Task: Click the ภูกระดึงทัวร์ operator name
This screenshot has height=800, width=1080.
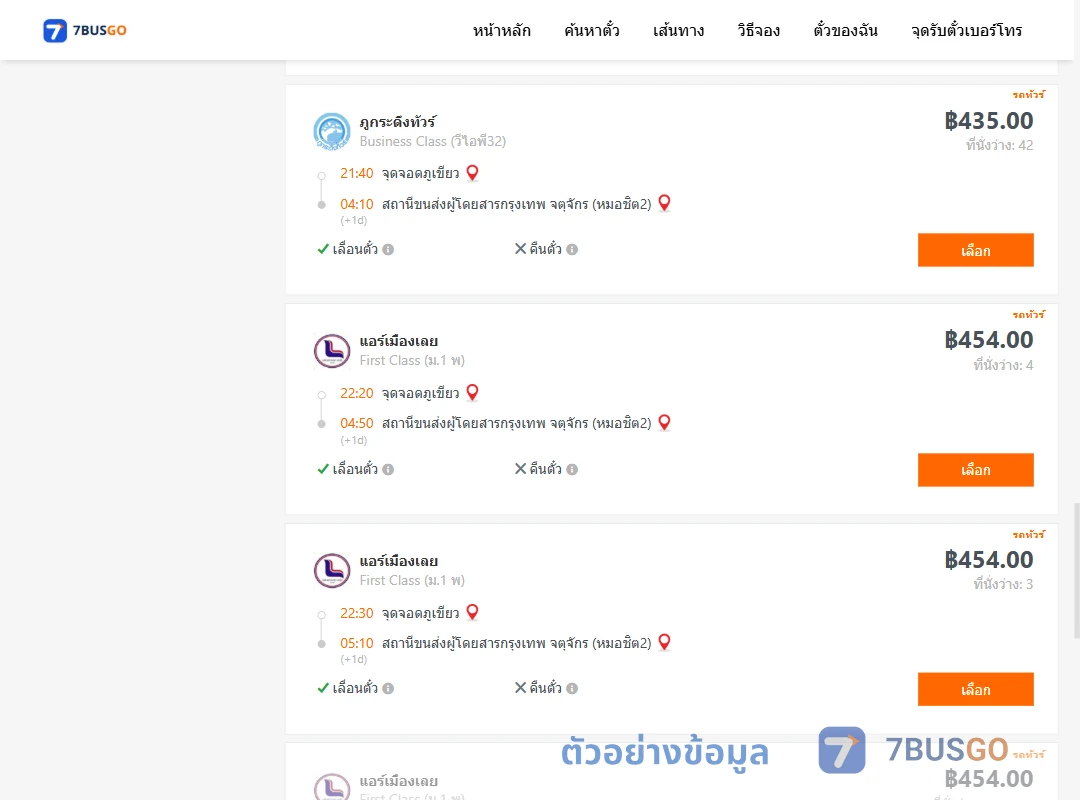Action: (x=397, y=122)
